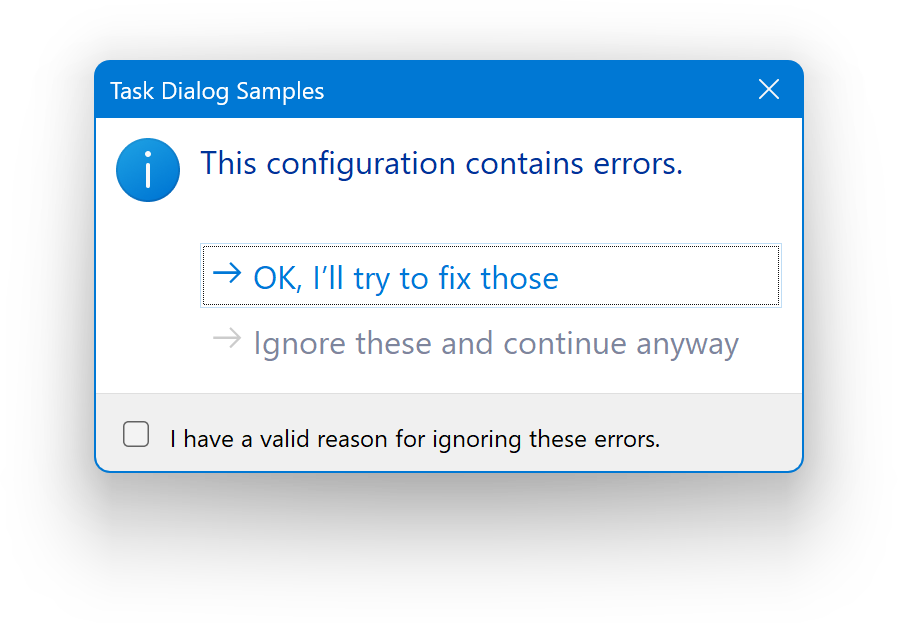Choose "OK, I'll try to fix those"

click(x=405, y=277)
